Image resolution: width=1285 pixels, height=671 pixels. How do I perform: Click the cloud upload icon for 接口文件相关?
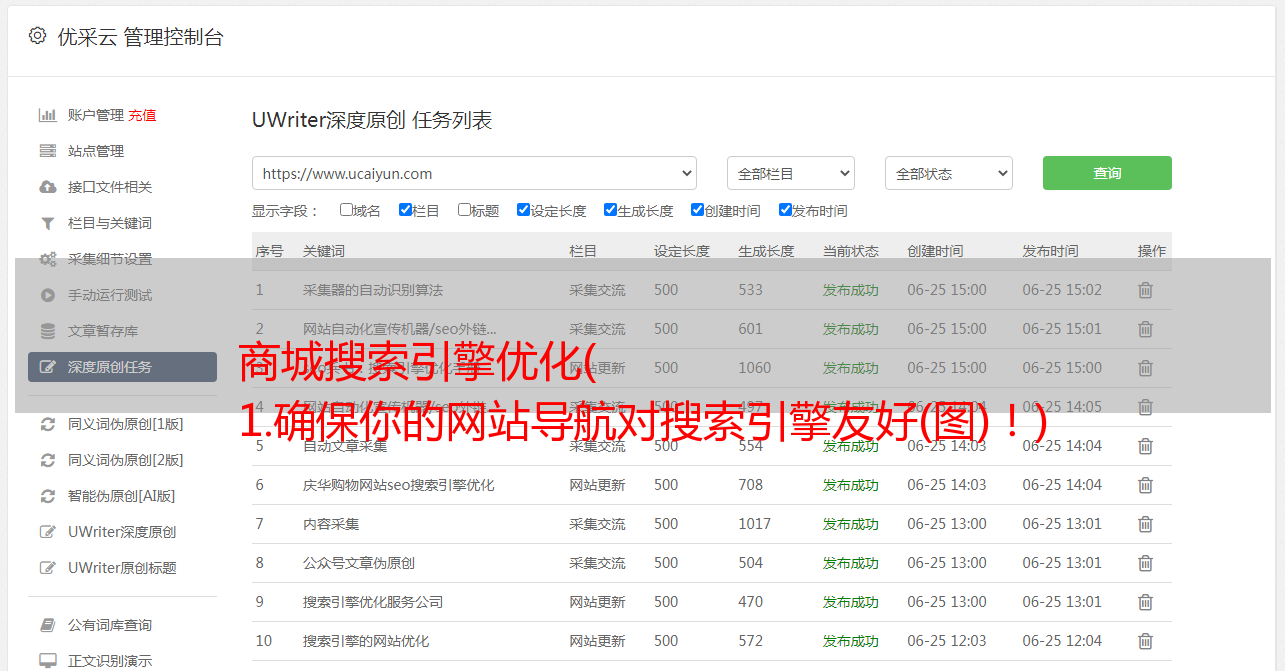[x=47, y=187]
